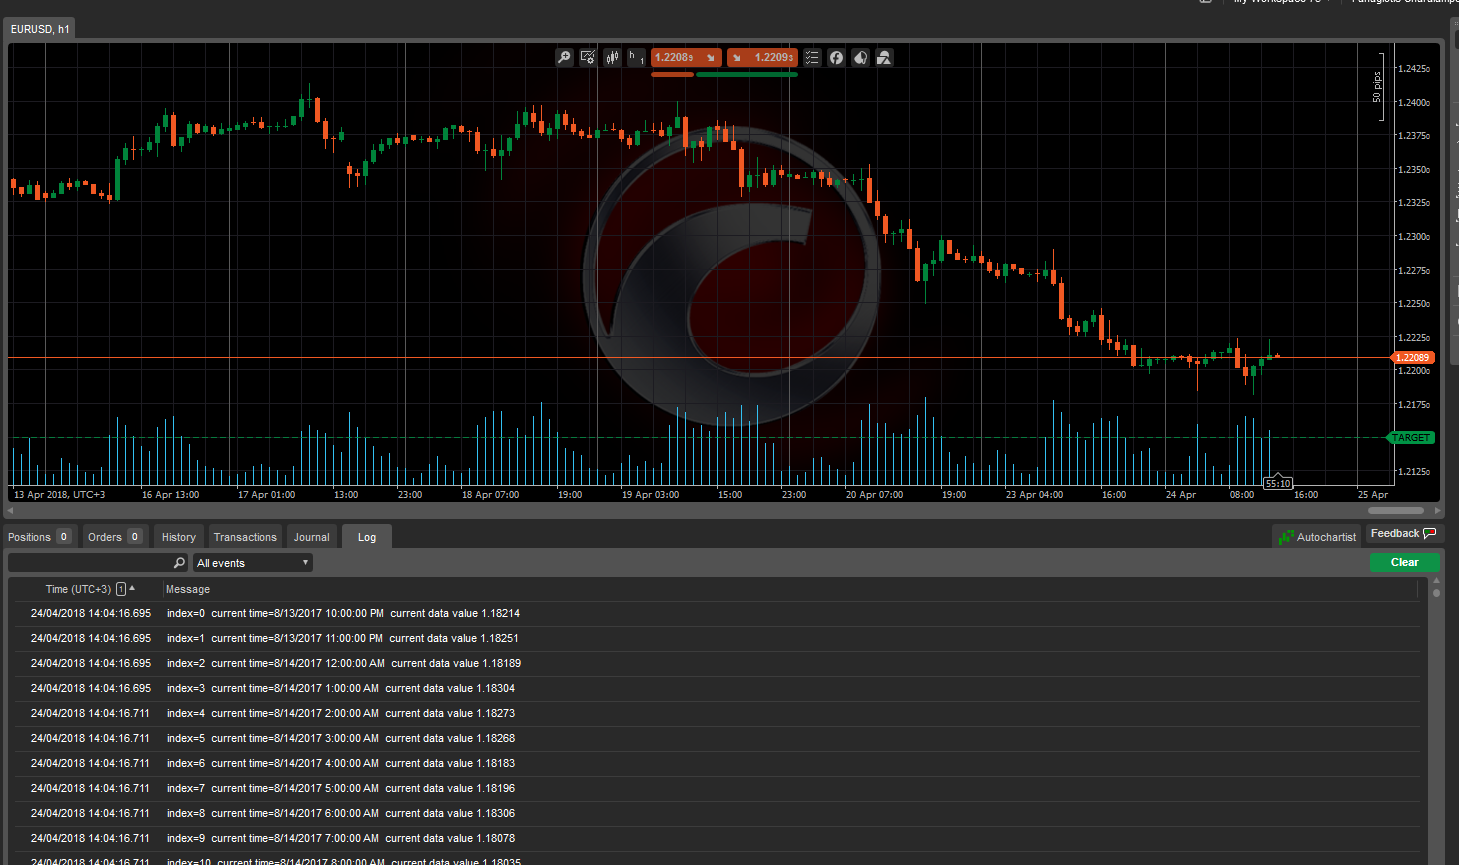
Task: Expand the All events filter dropdown
Action: 253,563
